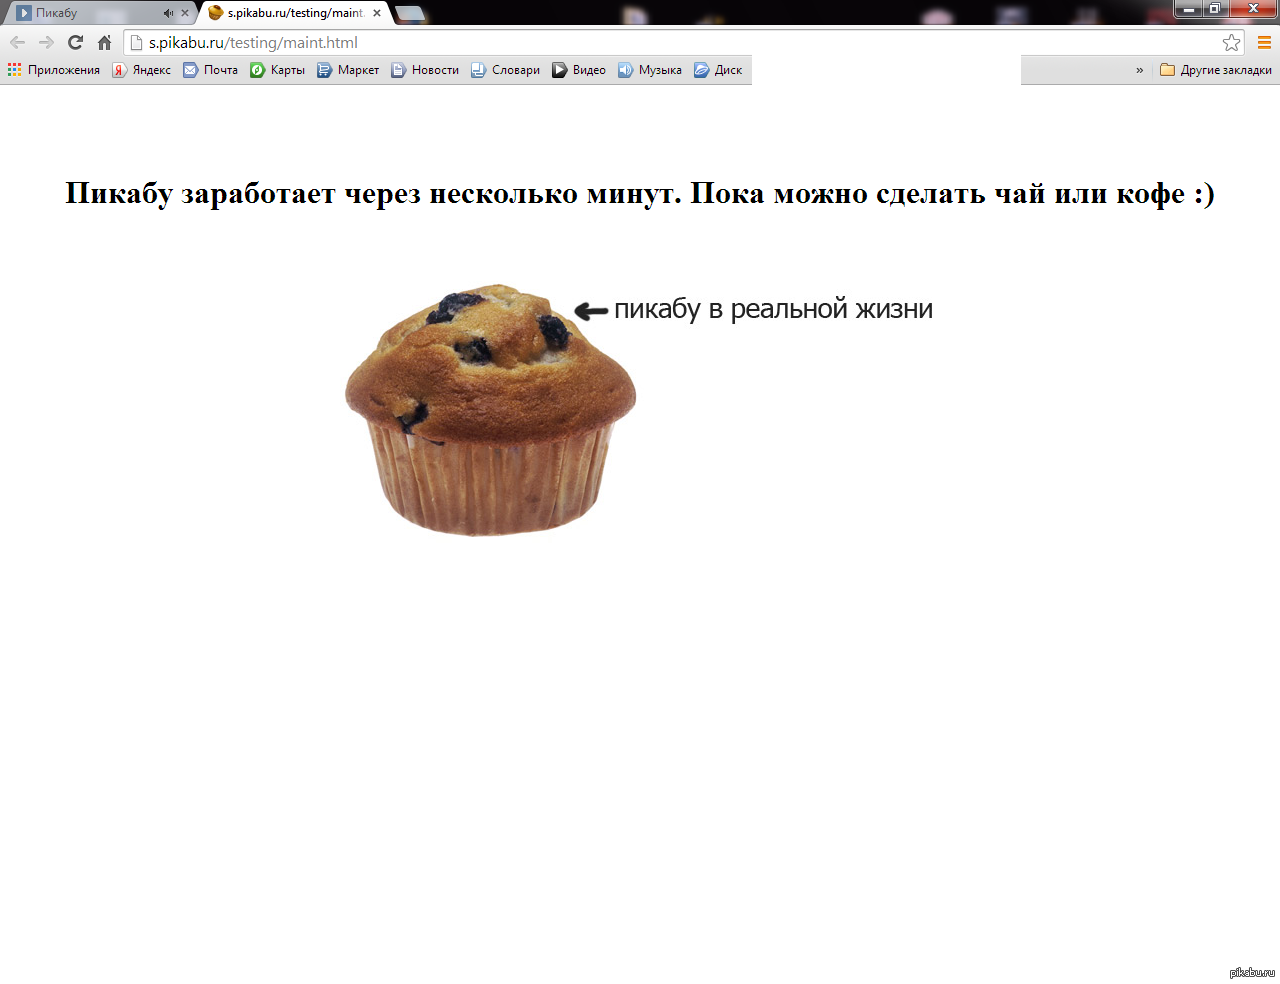The width and height of the screenshot is (1280, 984).
Task: Mute audio icon on Пикабу tab
Action: [168, 13]
